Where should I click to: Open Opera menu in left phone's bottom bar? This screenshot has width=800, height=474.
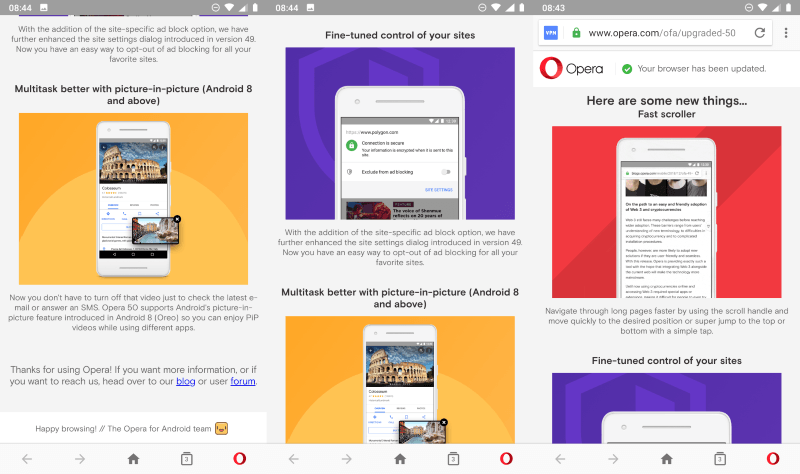(x=240, y=459)
